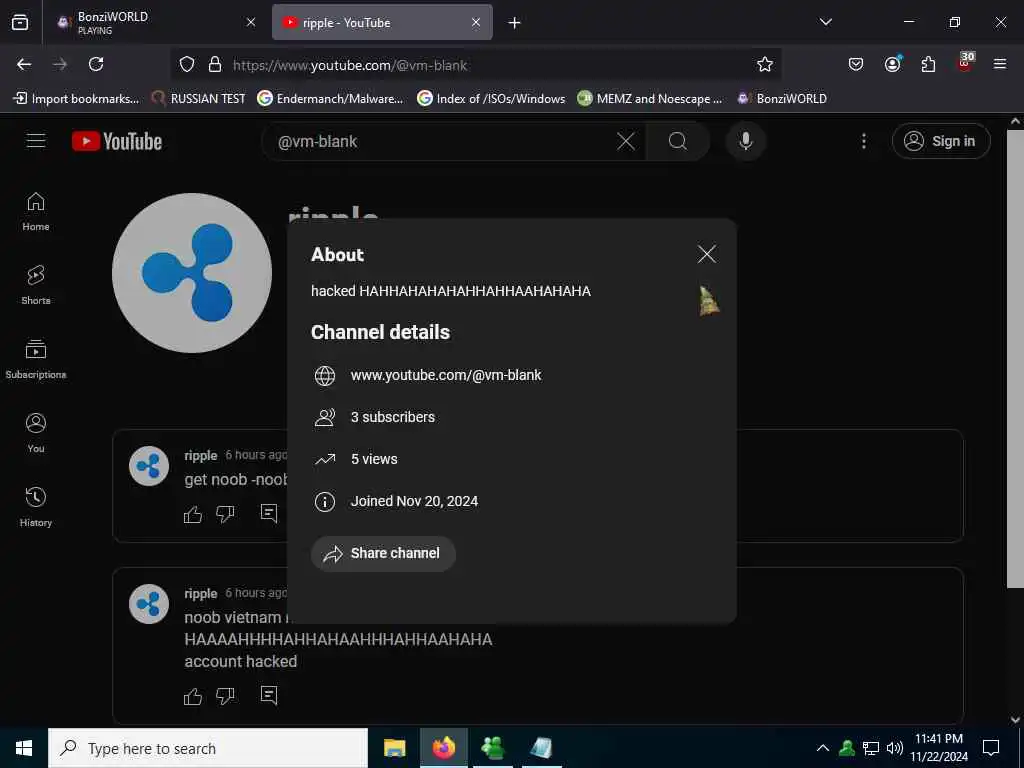Open History in sidebar
This screenshot has height=768, width=1024.
(36, 507)
